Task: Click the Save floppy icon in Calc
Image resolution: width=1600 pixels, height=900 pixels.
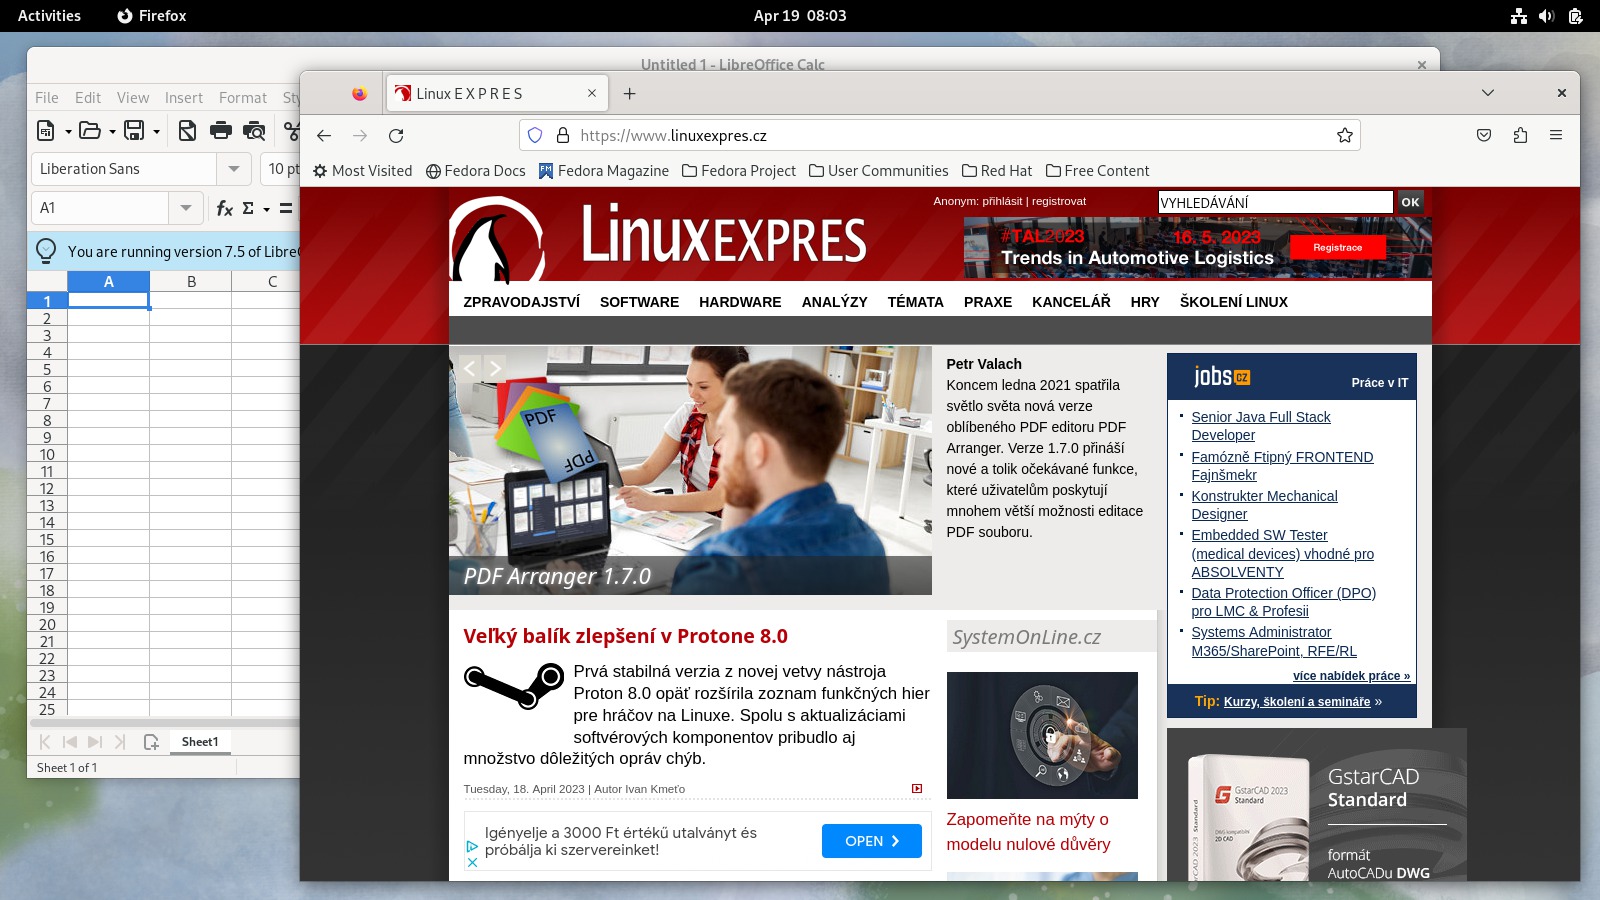Action: [x=134, y=130]
